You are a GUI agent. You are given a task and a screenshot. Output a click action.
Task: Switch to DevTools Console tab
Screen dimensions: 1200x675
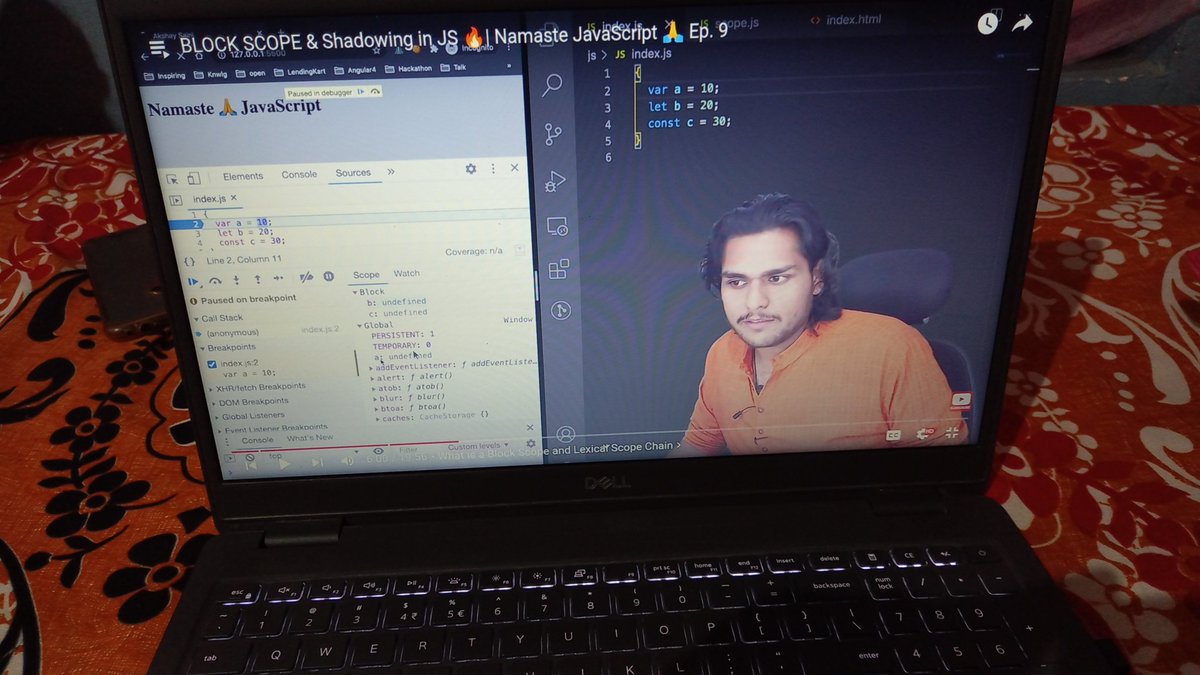pos(299,174)
